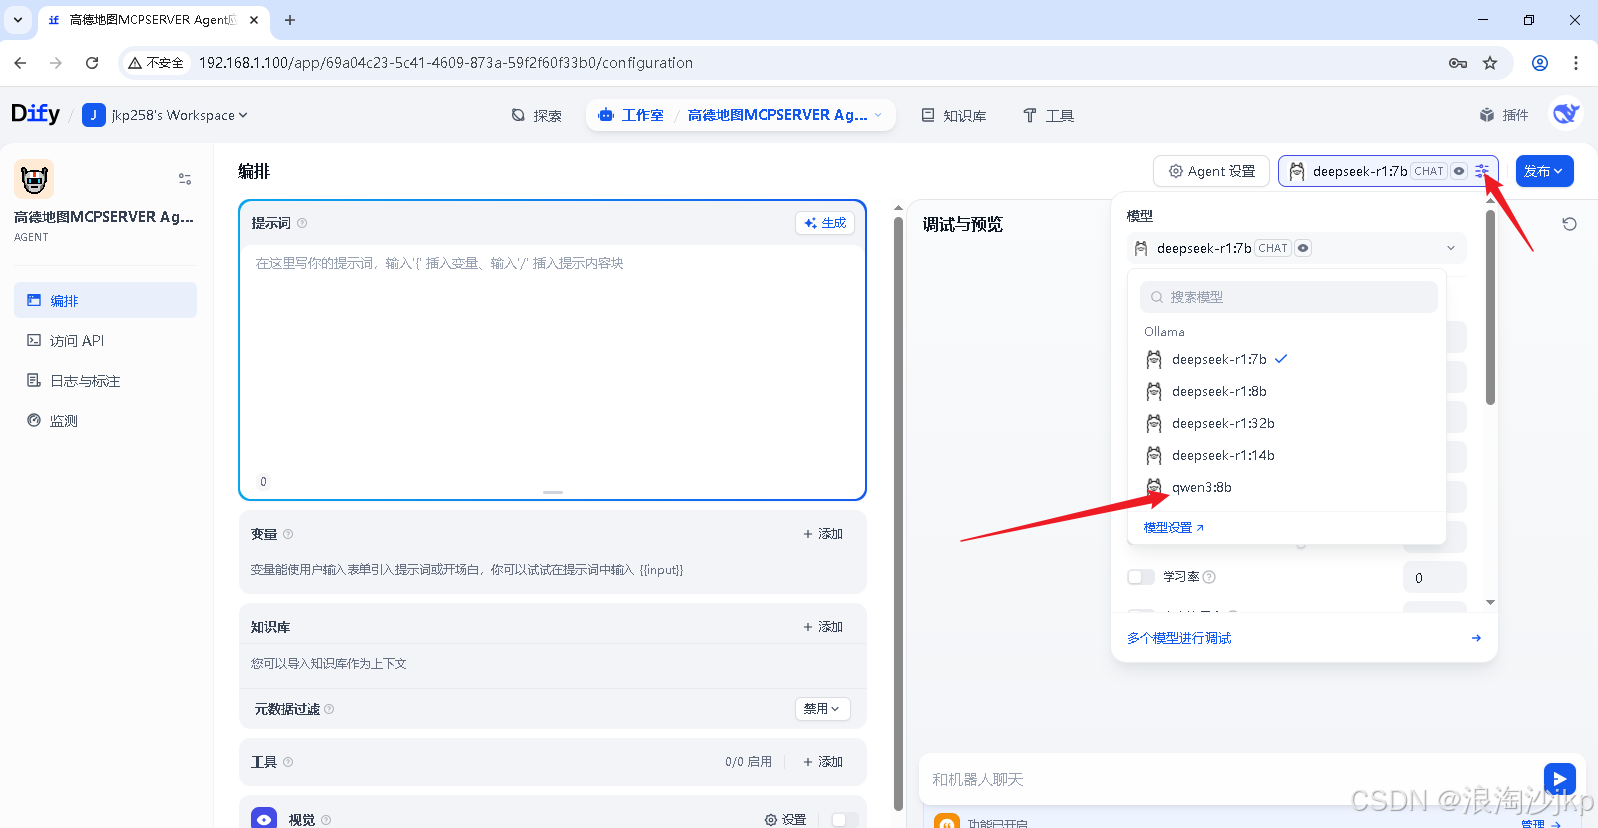Close the Dify browser tab
The image size is (1598, 828).
(x=254, y=20)
